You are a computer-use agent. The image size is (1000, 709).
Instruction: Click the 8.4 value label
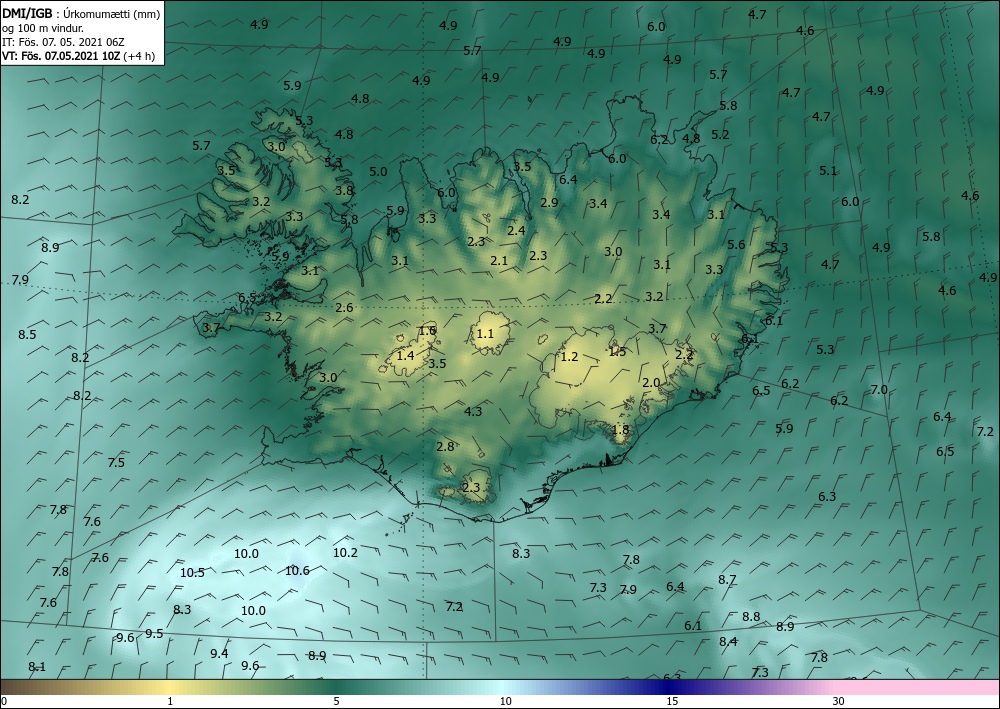point(728,641)
